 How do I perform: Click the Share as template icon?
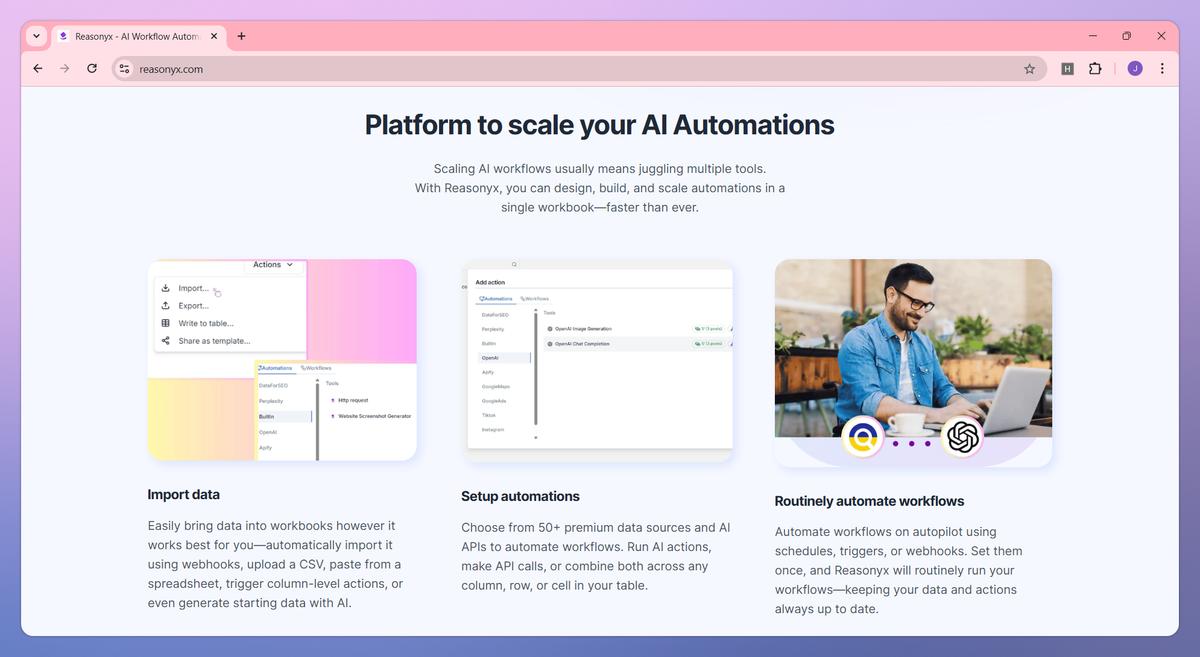[165, 341]
